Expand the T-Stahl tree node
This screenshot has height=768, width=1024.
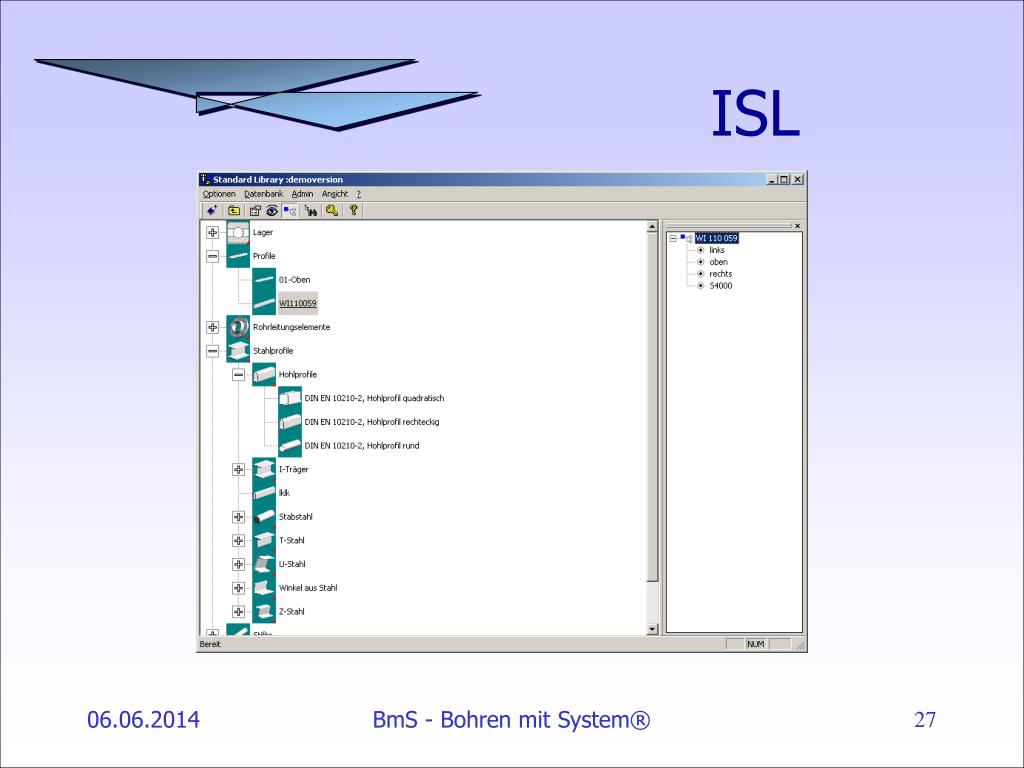(x=238, y=541)
